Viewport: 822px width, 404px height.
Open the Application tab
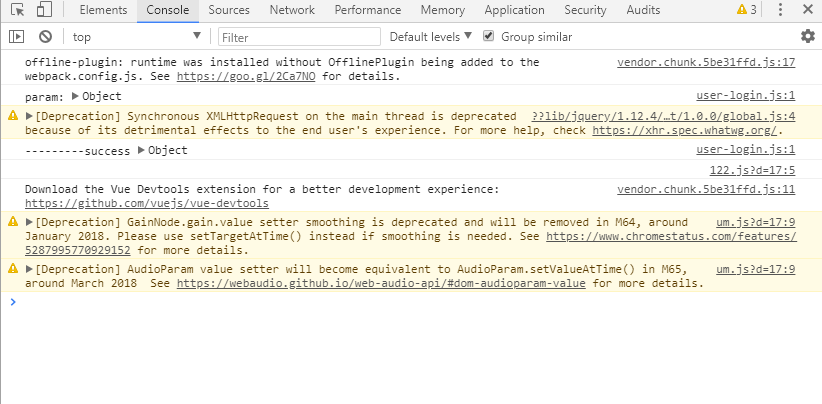515,10
